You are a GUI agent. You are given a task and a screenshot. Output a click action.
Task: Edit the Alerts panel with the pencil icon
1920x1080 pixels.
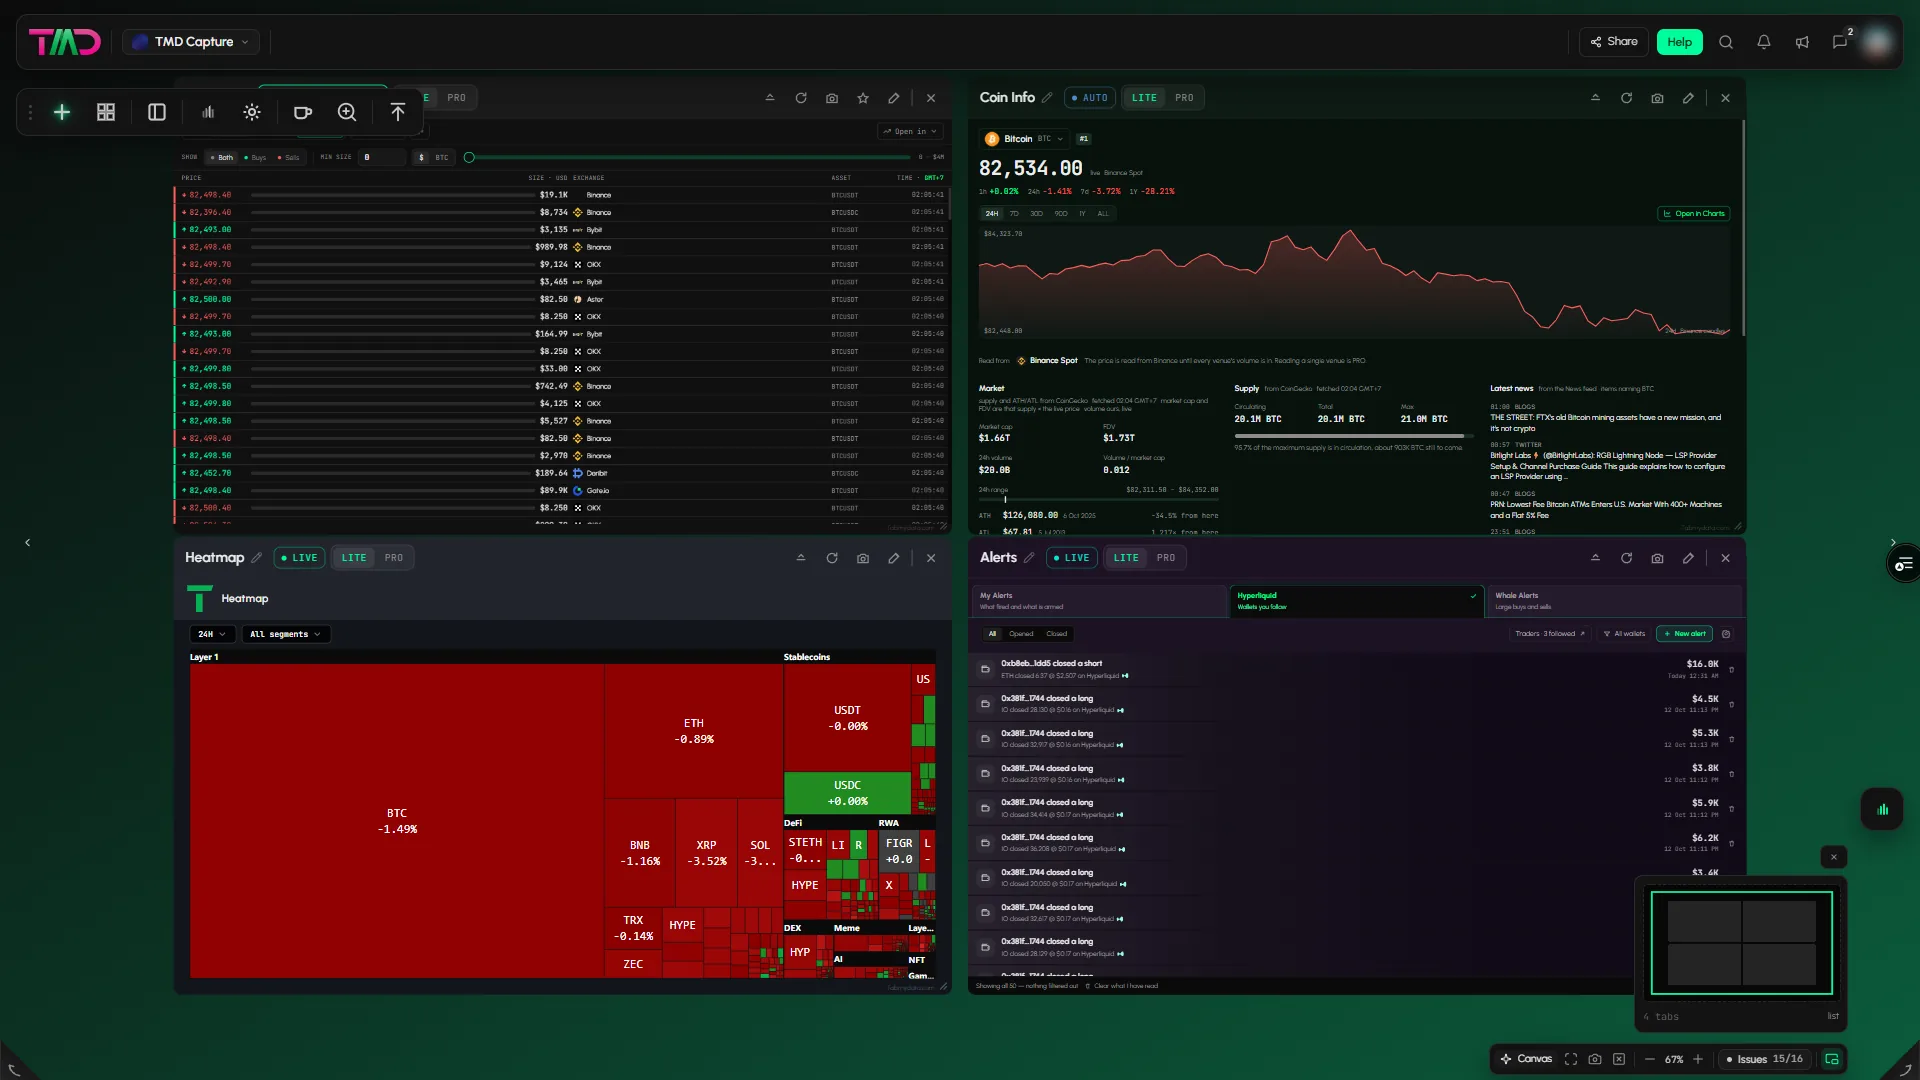tap(1688, 558)
